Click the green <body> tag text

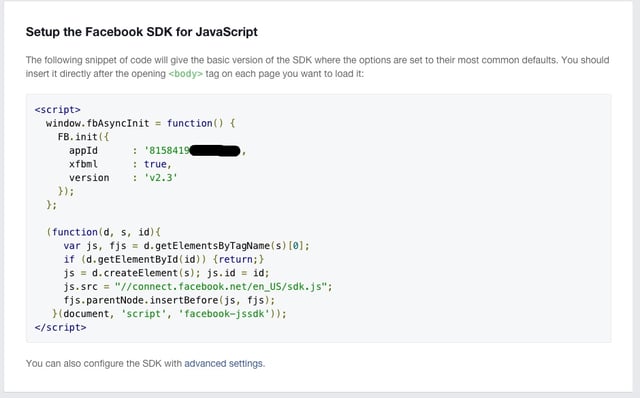click(185, 74)
